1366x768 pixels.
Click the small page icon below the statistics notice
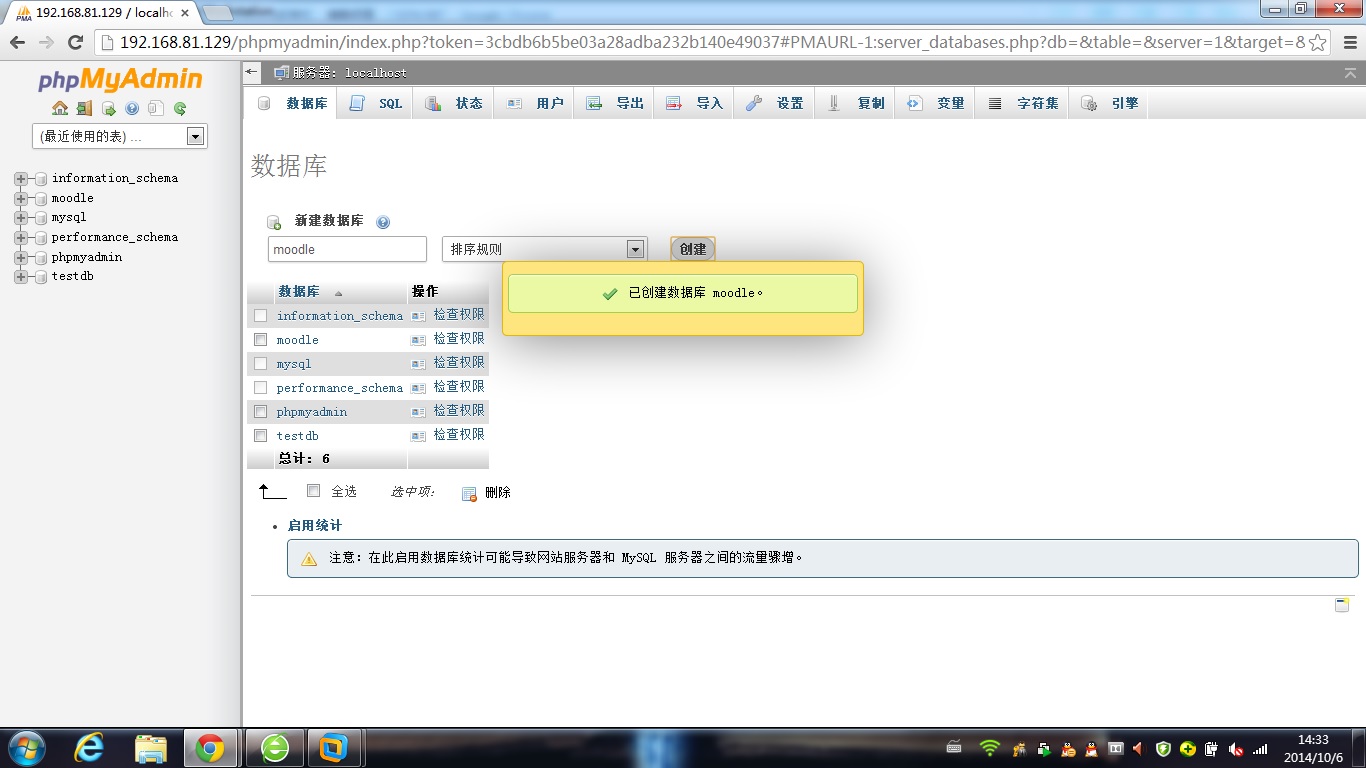click(1342, 605)
